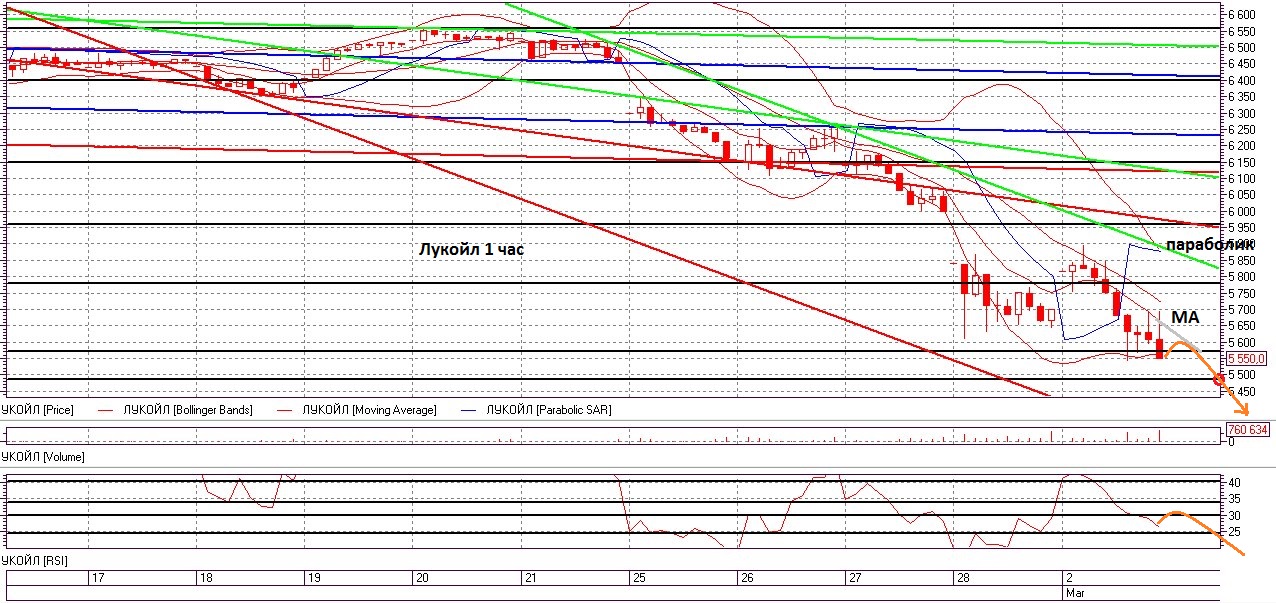The height and width of the screenshot is (603, 1276).
Task: Click price scale label 6 000
Action: click(x=1241, y=212)
